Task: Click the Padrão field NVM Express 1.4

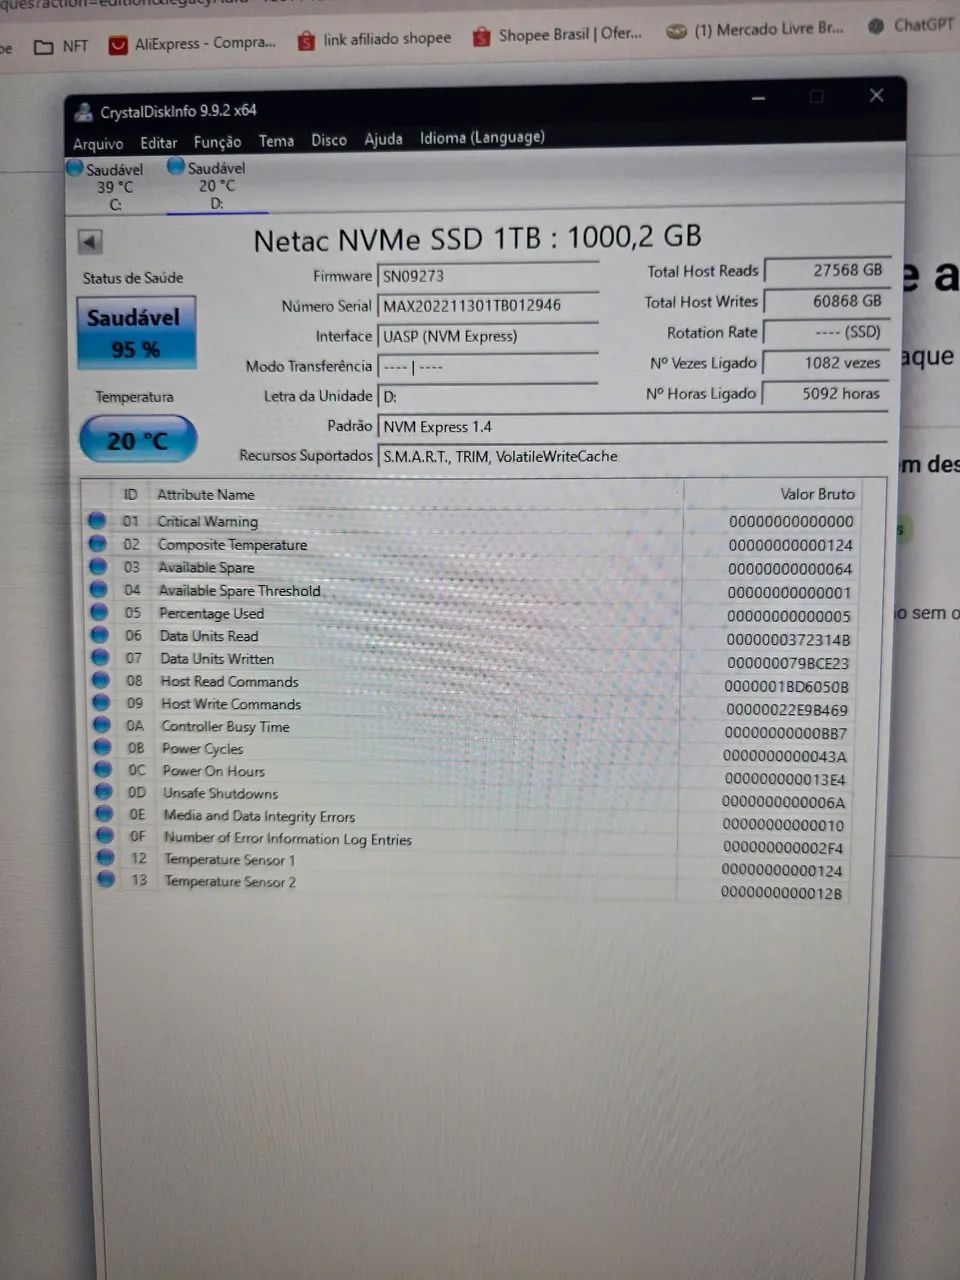Action: click(632, 426)
